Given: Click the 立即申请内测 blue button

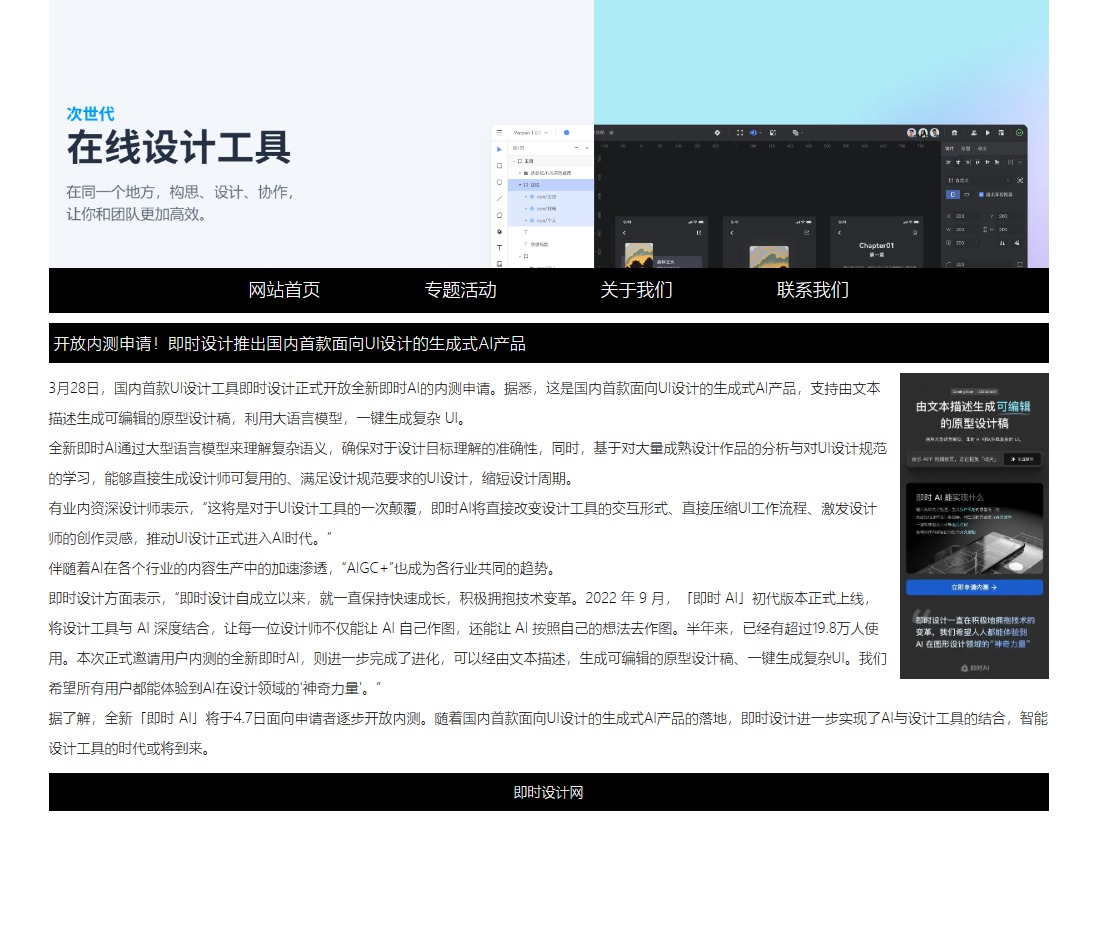Looking at the screenshot, I should coord(973,588).
